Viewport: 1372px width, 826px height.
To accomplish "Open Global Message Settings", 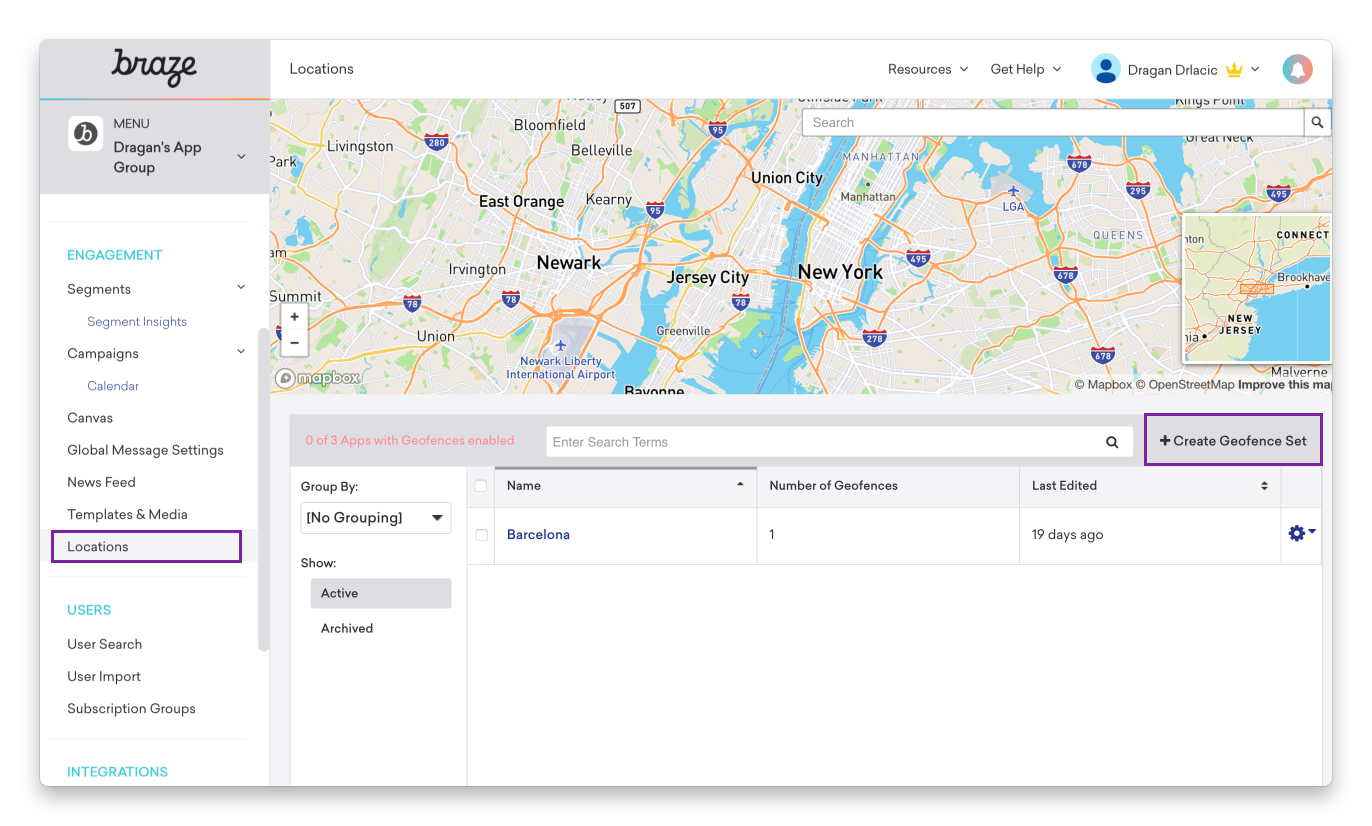I will pos(145,450).
